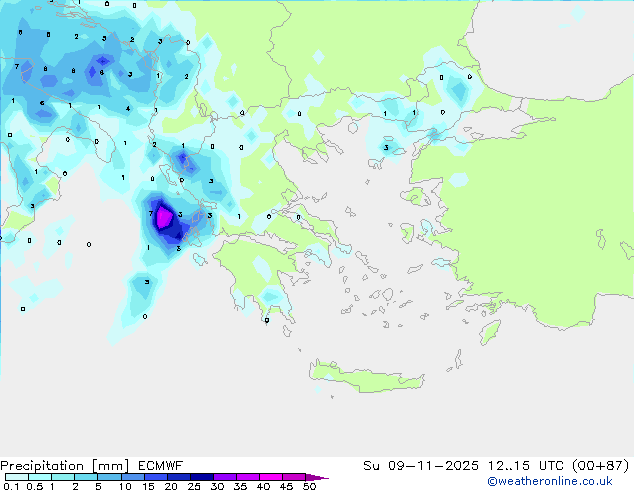Click the island of Crete on map
Image resolution: width=634 pixels, height=490 pixels.
[366, 376]
